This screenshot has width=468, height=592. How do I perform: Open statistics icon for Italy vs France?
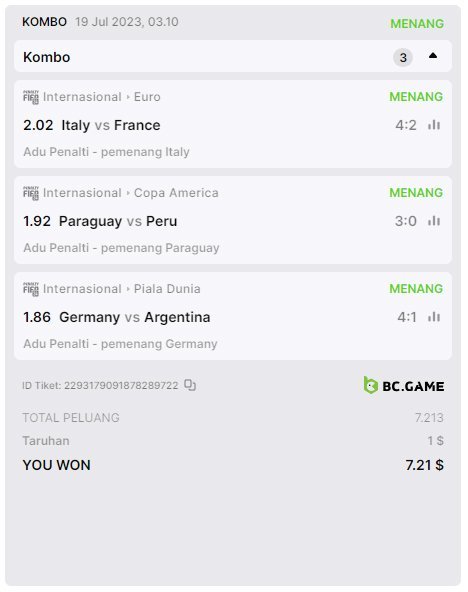(x=434, y=125)
